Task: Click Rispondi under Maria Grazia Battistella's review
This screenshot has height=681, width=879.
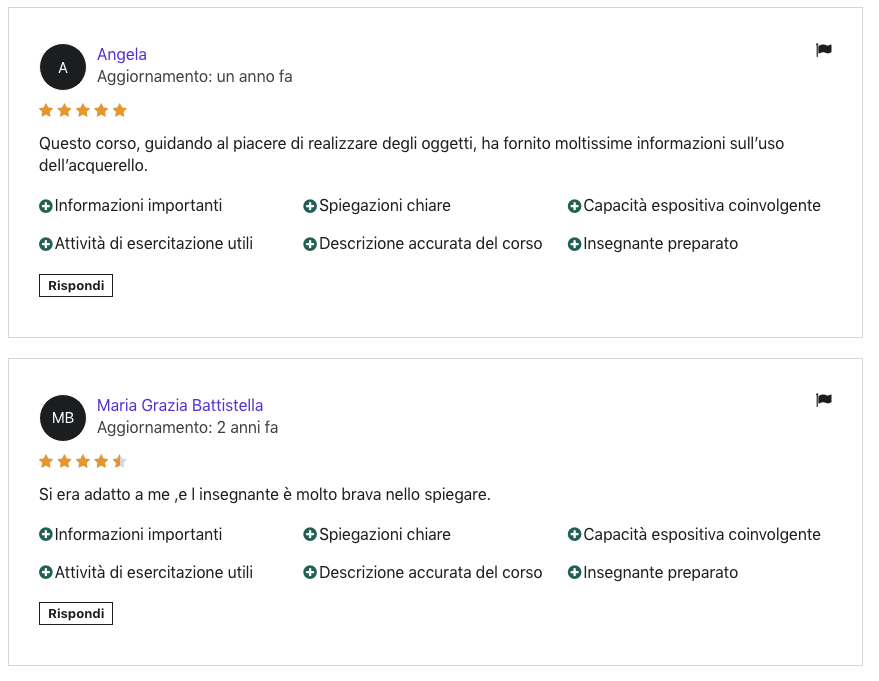Action: click(x=76, y=613)
